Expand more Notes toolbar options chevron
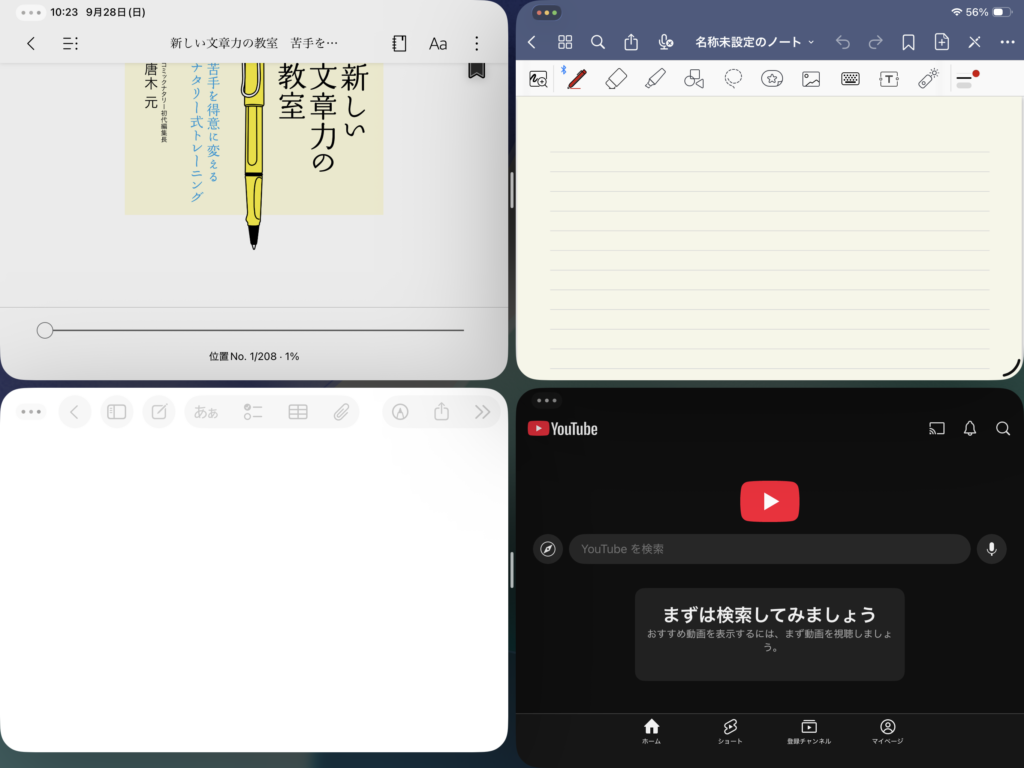1024x768 pixels. pyautogui.click(x=482, y=412)
